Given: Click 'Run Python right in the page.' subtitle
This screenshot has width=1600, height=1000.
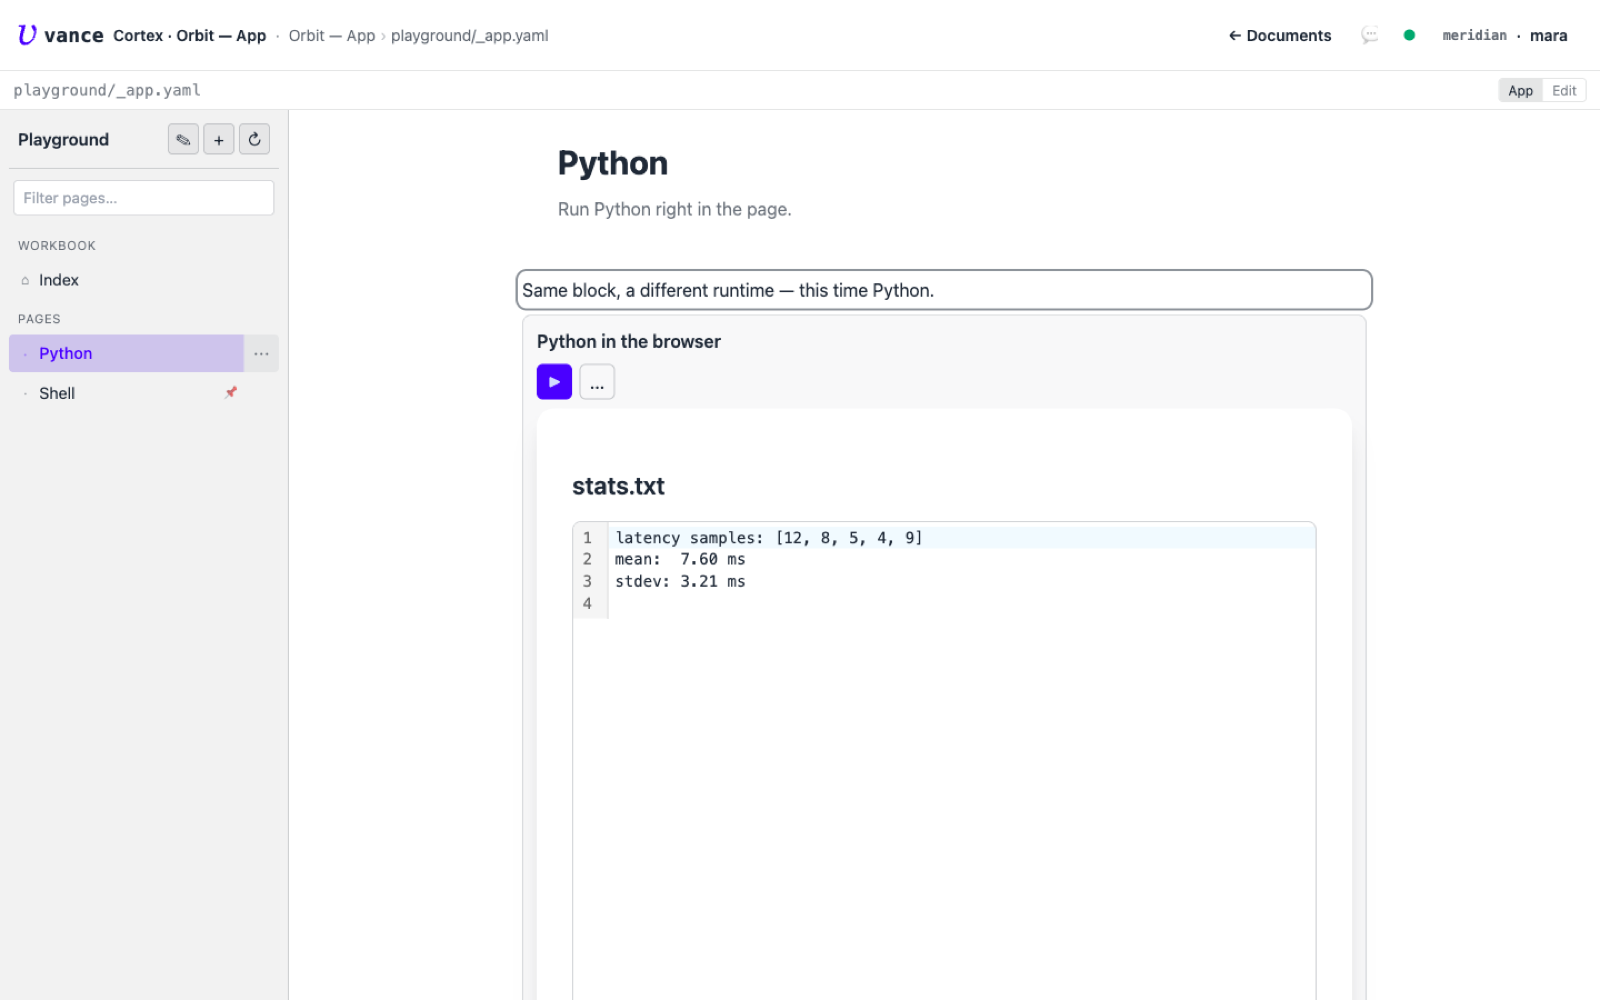Looking at the screenshot, I should point(675,209).
